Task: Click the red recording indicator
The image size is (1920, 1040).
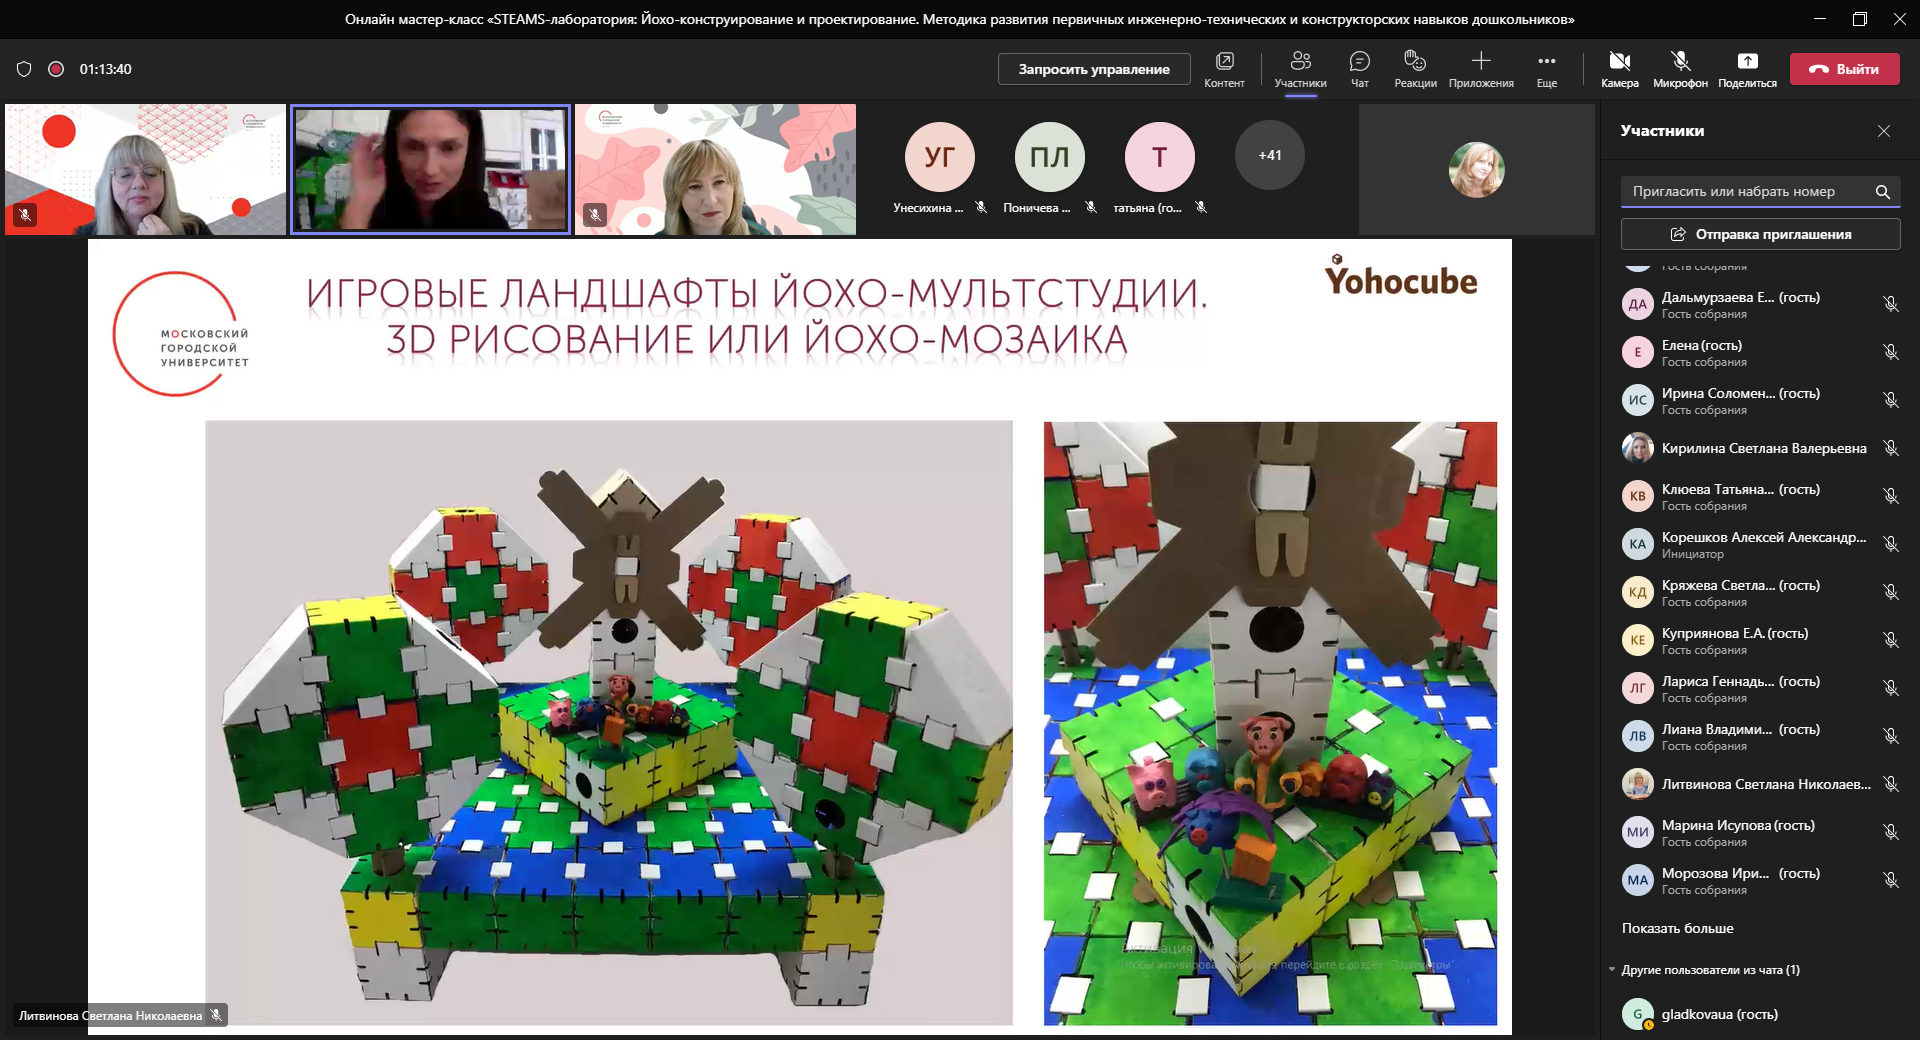Action: (x=57, y=68)
